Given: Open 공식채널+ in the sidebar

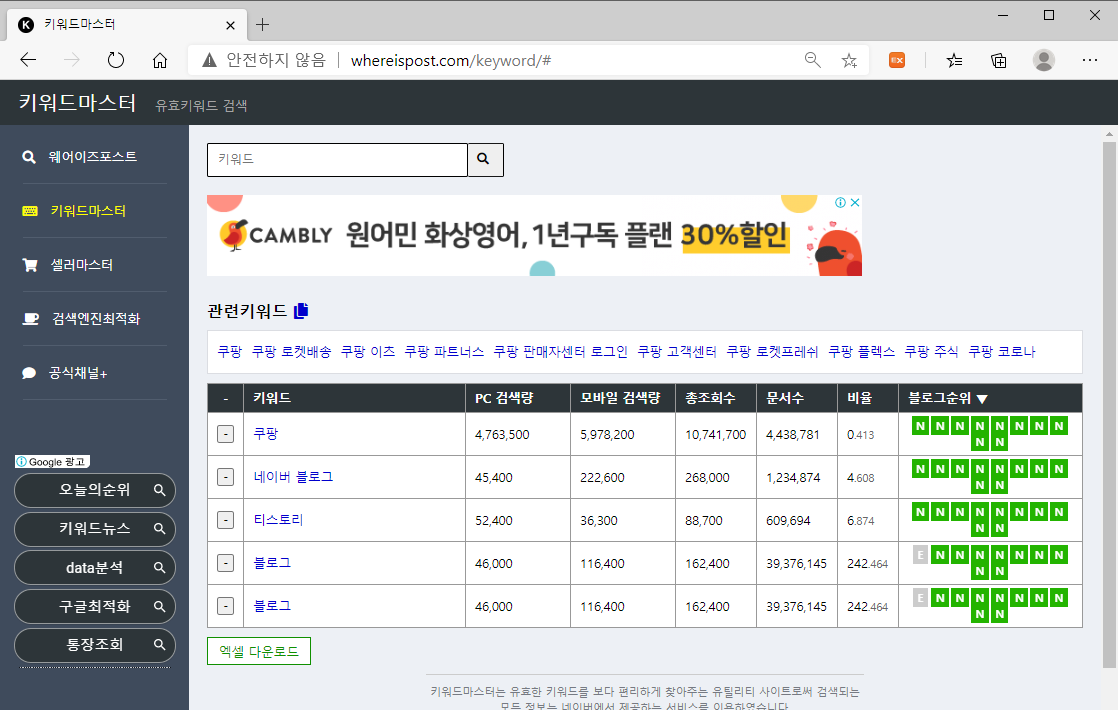Looking at the screenshot, I should click(78, 373).
